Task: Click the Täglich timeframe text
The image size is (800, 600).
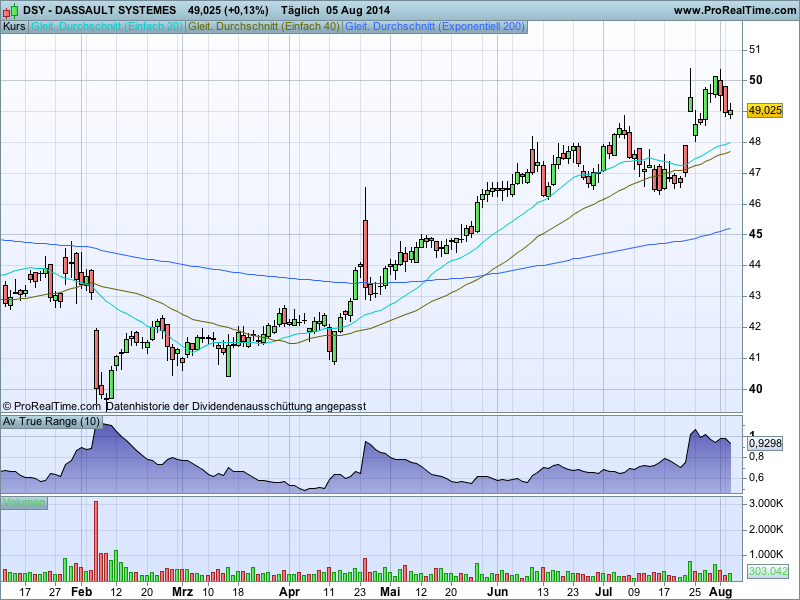Action: [300, 10]
